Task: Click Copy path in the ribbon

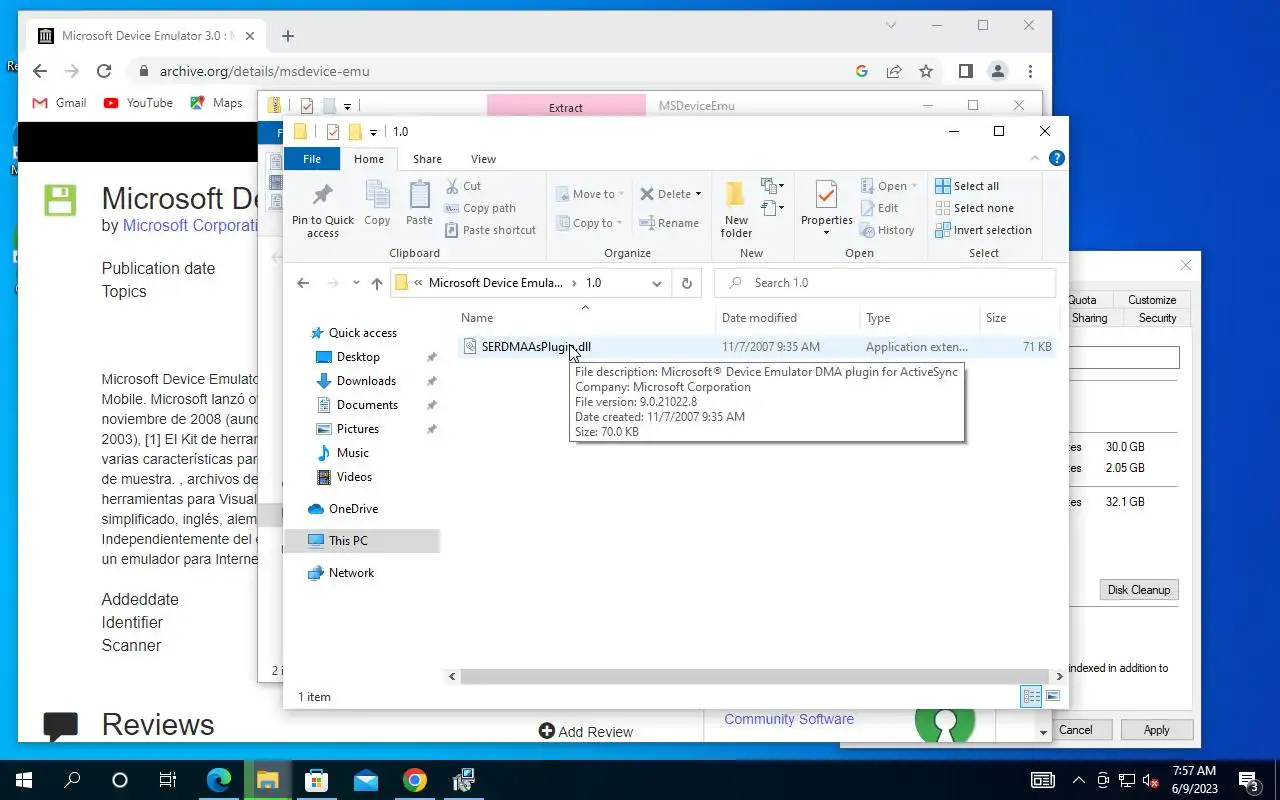Action: [x=479, y=208]
